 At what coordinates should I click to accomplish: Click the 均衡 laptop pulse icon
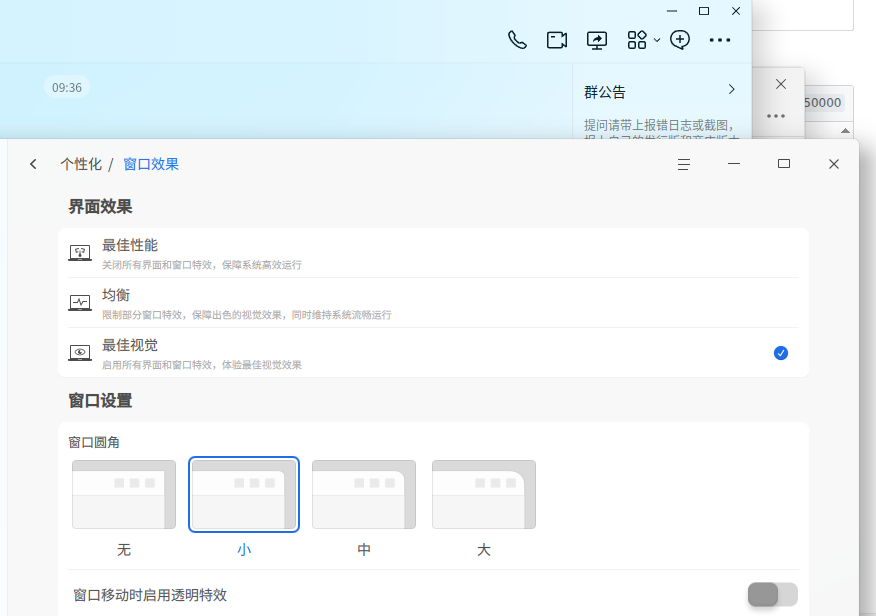[x=80, y=303]
